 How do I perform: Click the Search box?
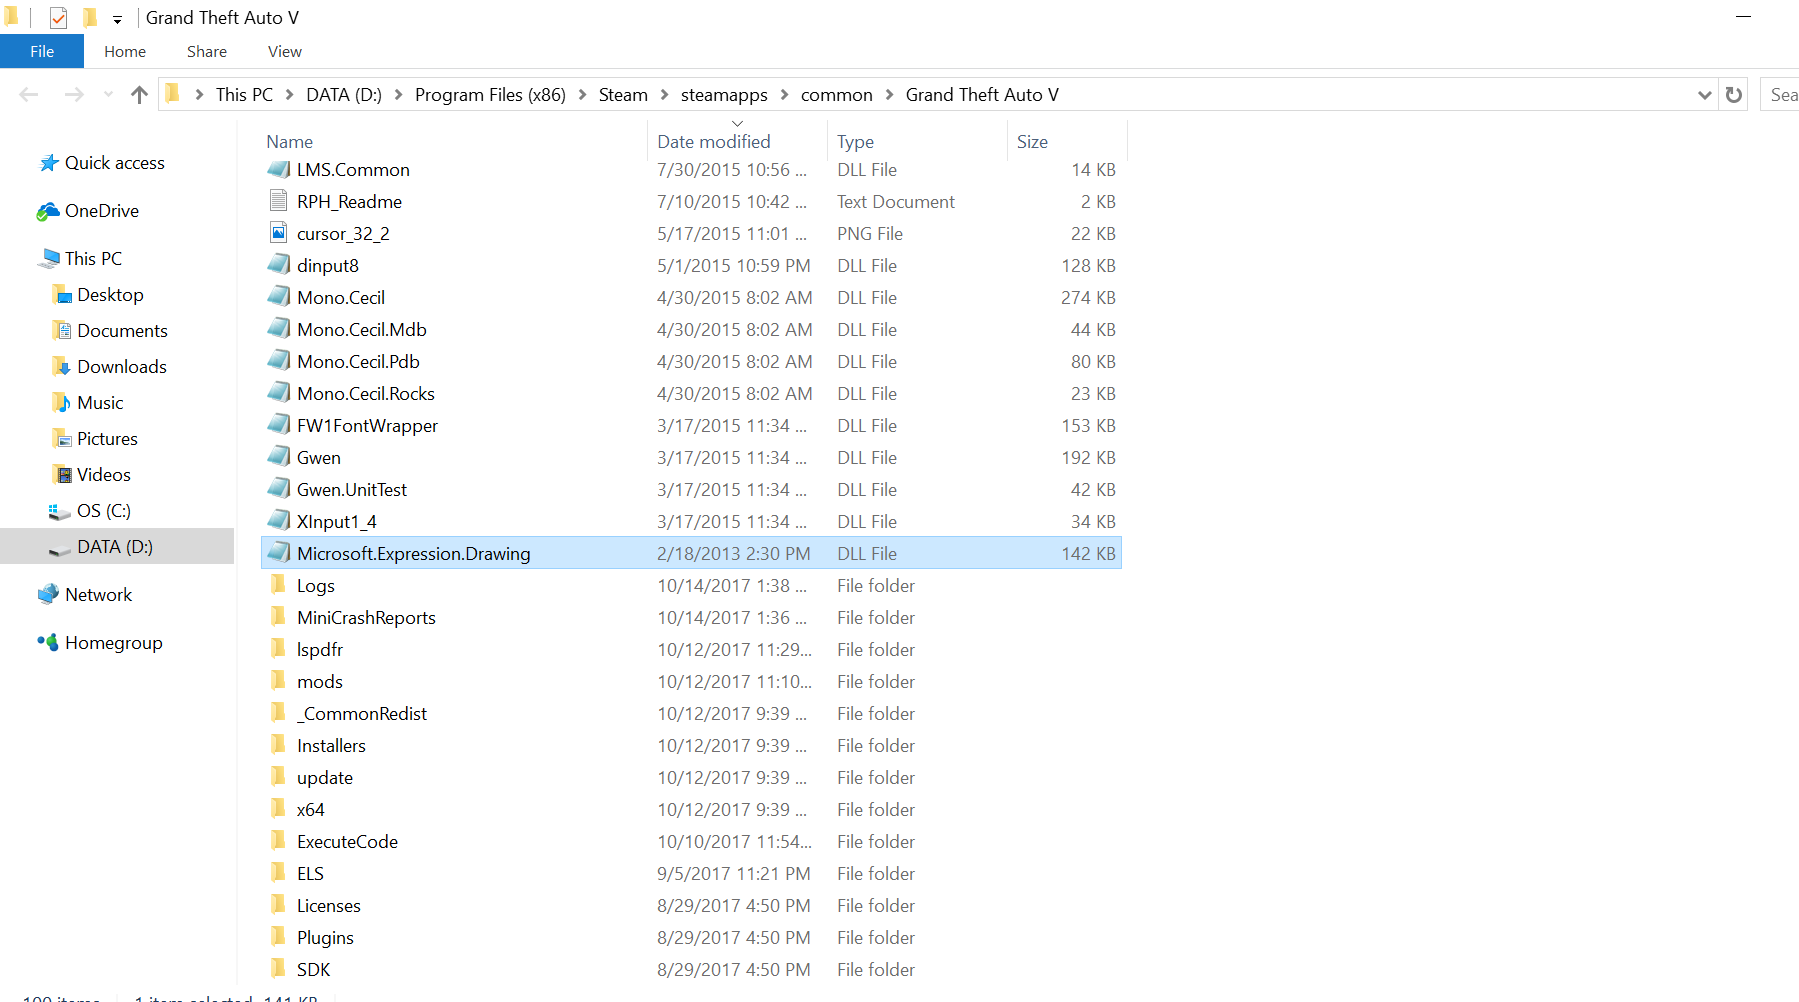tap(1780, 95)
